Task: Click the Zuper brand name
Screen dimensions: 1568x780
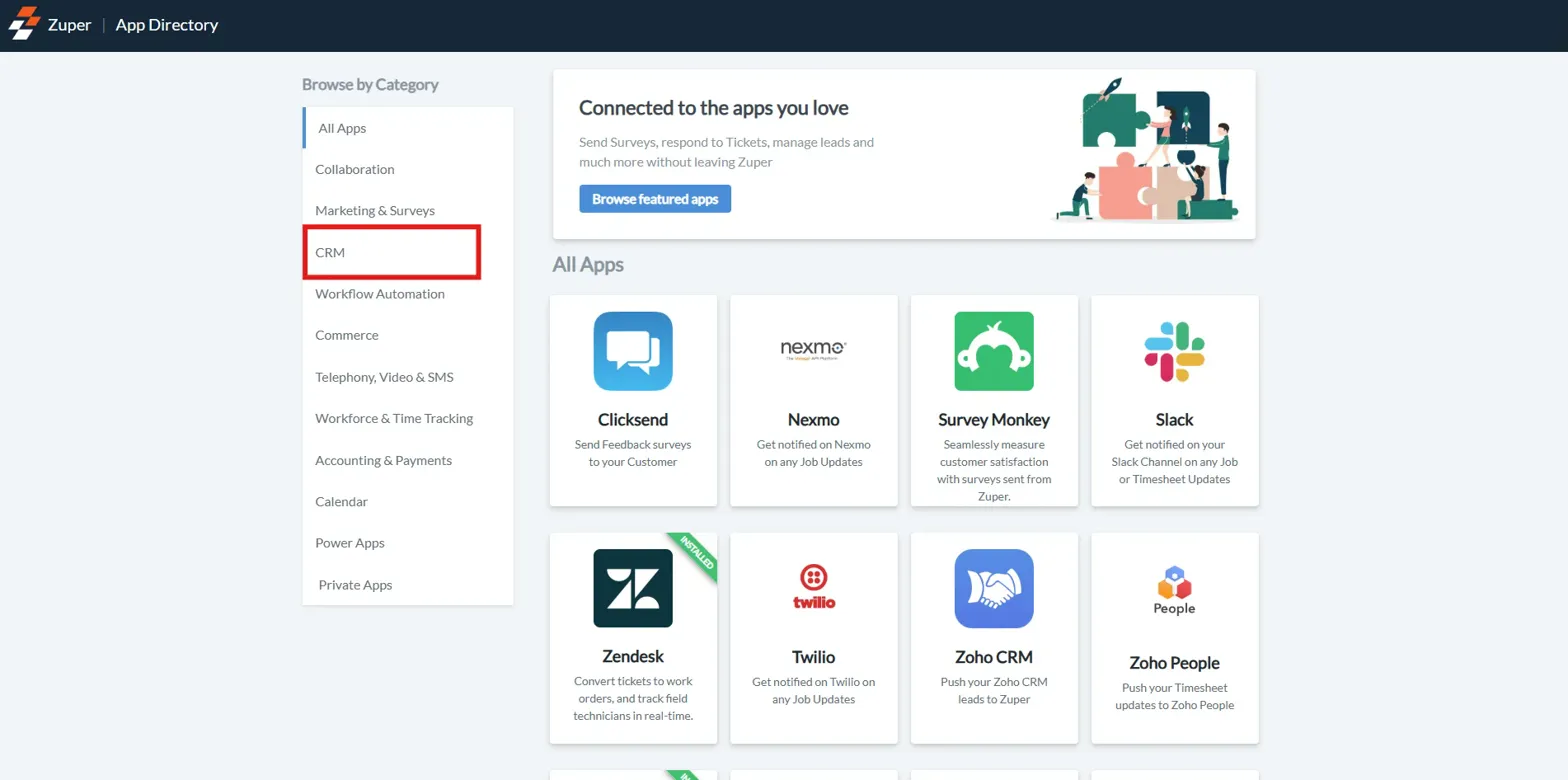Action: 70,25
